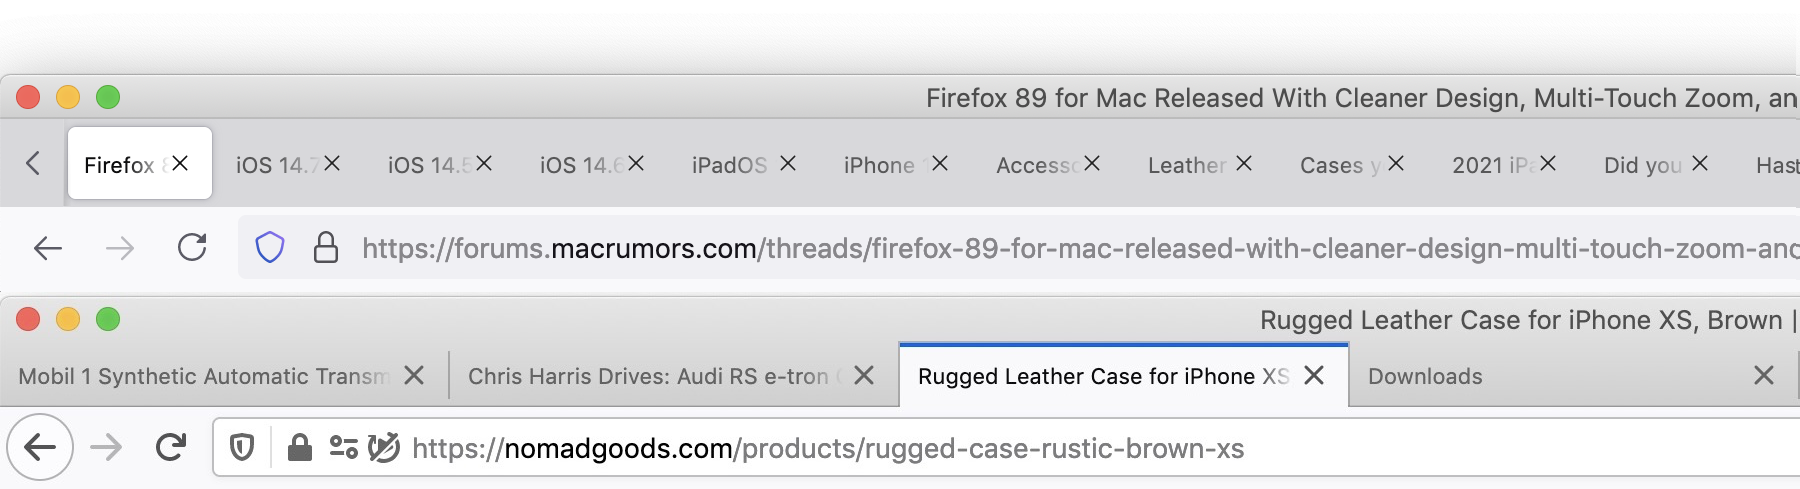Close the iOS 14.7 tab

click(x=332, y=163)
